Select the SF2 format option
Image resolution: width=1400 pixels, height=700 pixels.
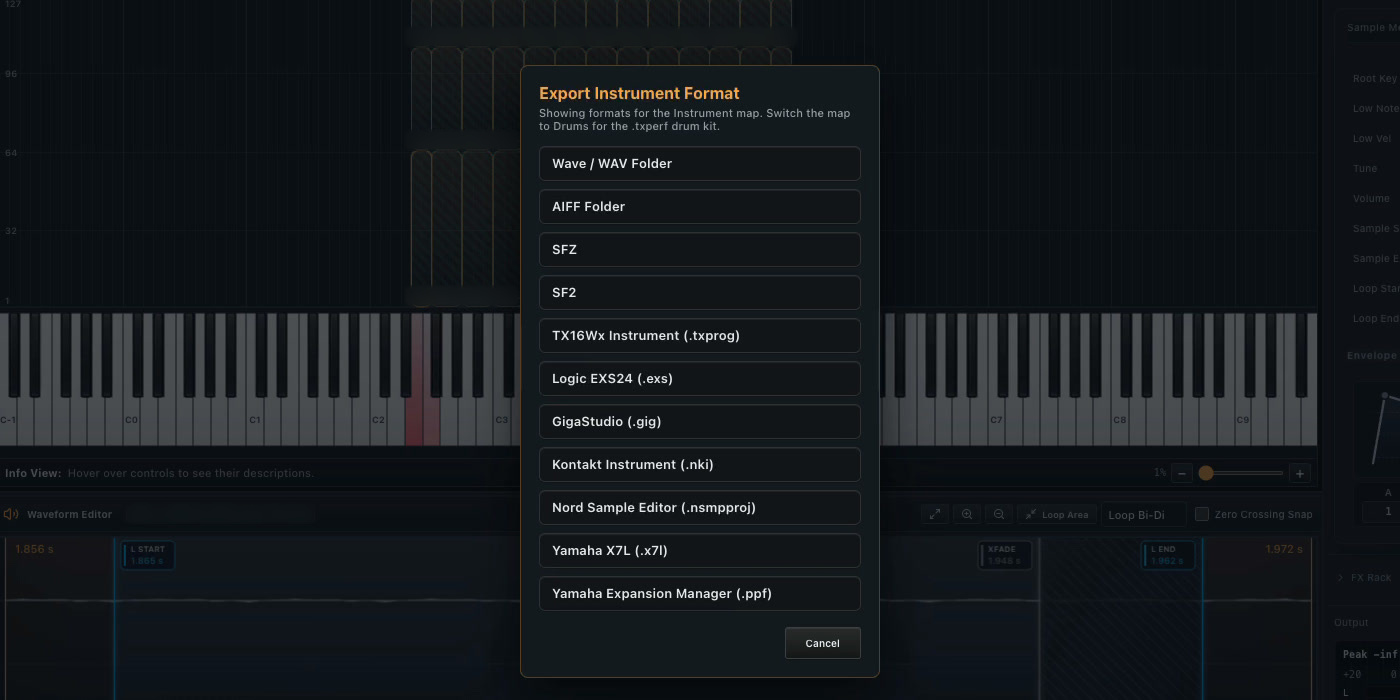click(x=699, y=293)
